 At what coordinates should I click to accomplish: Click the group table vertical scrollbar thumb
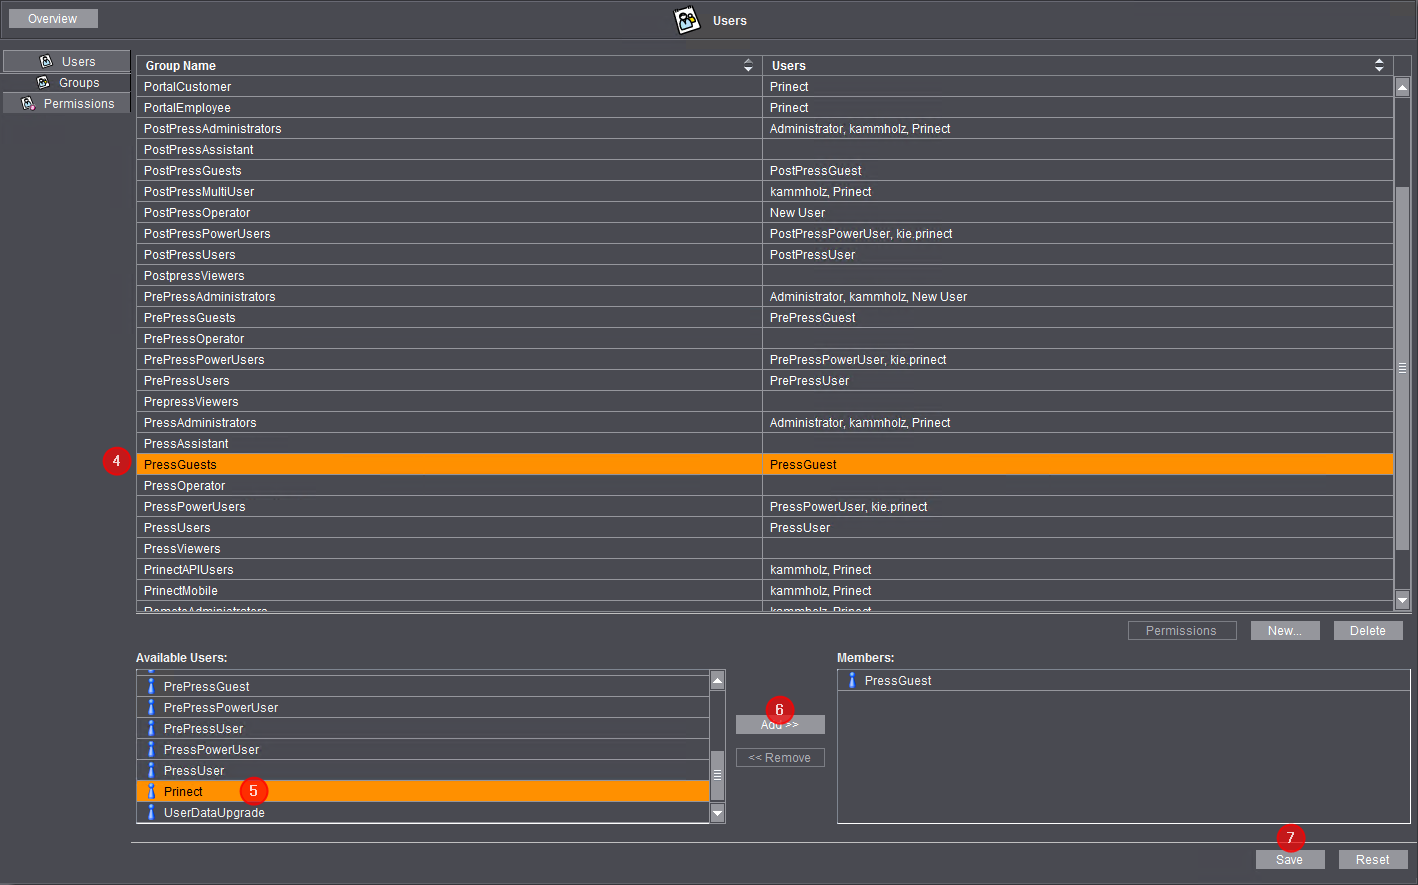coord(1402,368)
